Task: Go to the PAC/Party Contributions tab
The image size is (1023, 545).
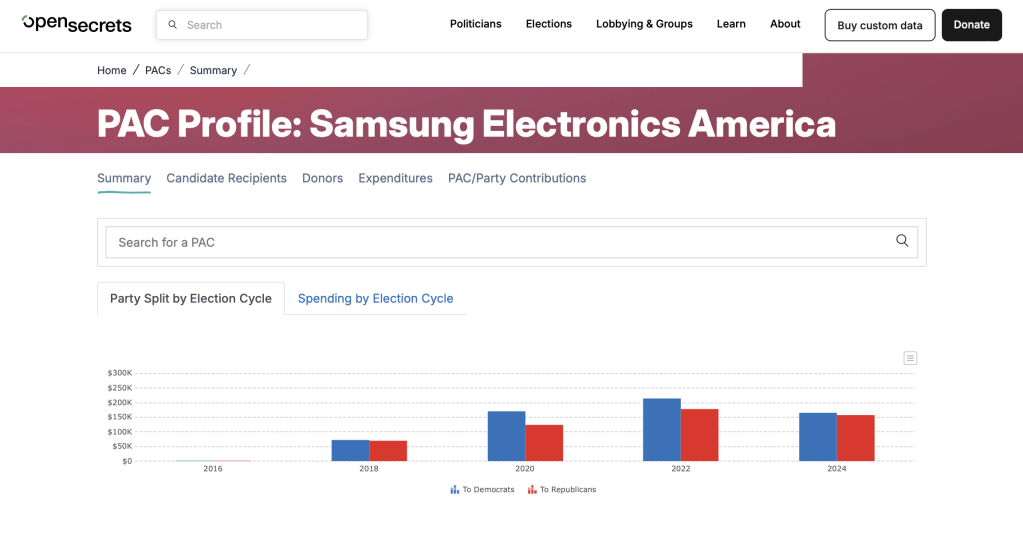Action: pos(517,178)
